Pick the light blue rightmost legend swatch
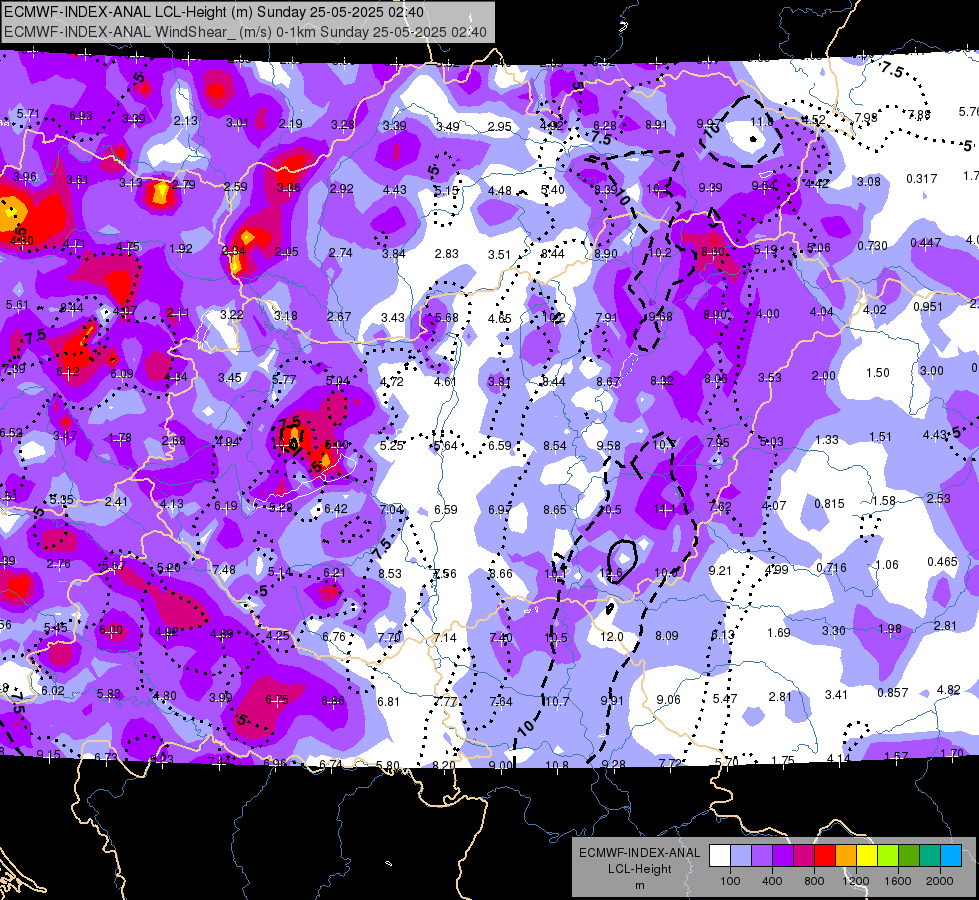 (x=951, y=856)
